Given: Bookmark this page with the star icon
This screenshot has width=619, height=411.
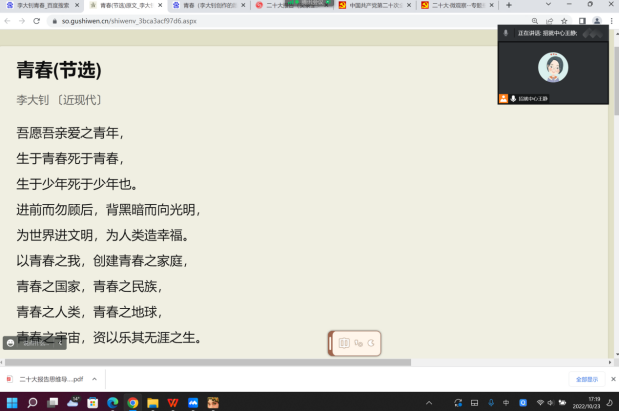Looking at the screenshot, I should point(566,20).
